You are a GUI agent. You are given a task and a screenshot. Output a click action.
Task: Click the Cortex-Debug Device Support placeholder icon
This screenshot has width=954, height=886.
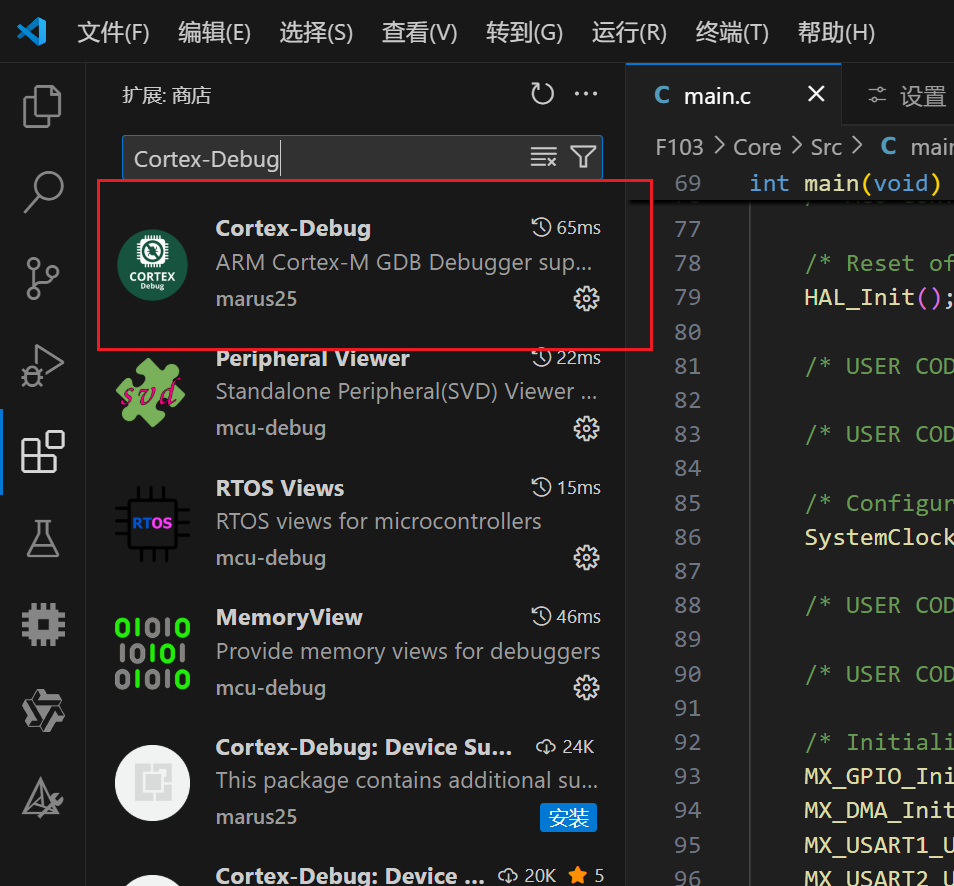(152, 783)
